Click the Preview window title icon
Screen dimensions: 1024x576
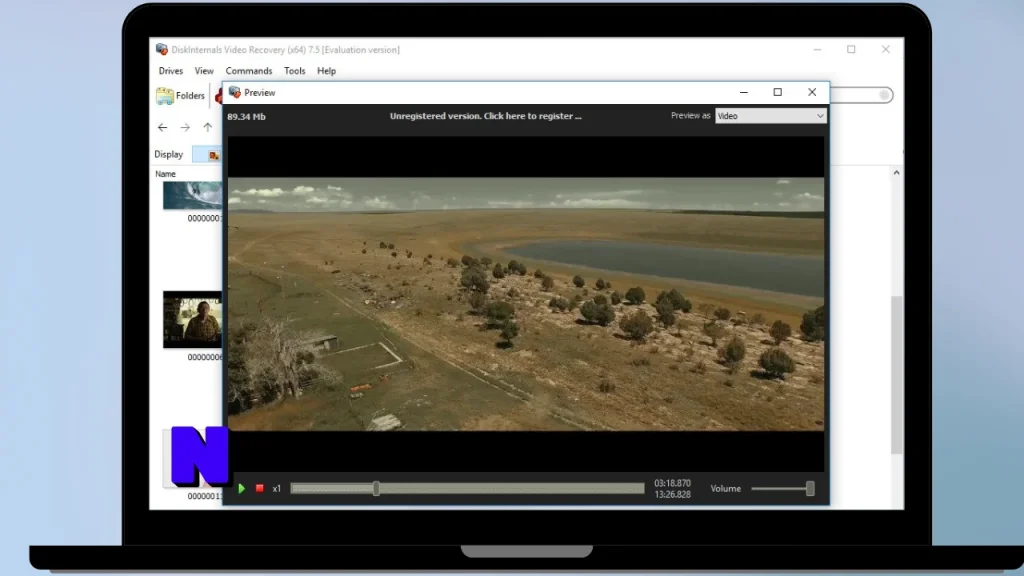(234, 92)
